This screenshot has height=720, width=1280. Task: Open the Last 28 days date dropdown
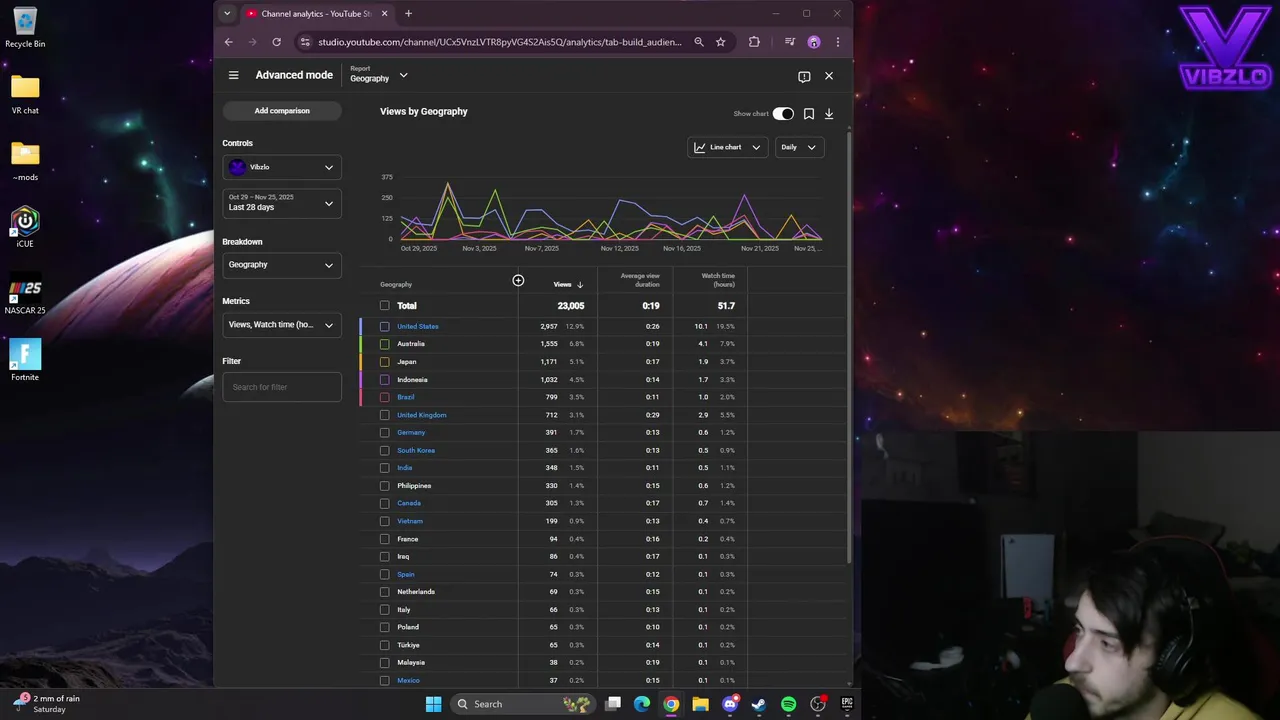click(x=282, y=203)
